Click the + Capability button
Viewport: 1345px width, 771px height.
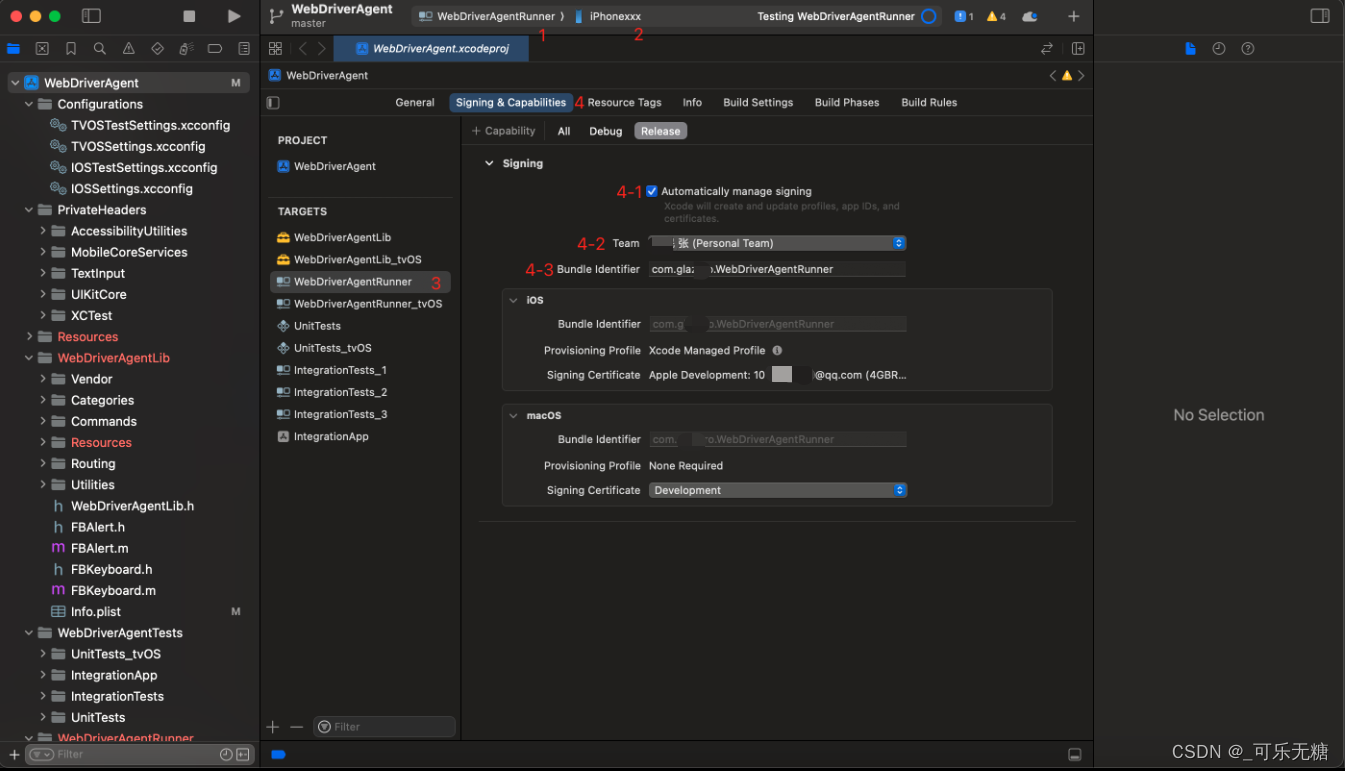[x=504, y=131]
